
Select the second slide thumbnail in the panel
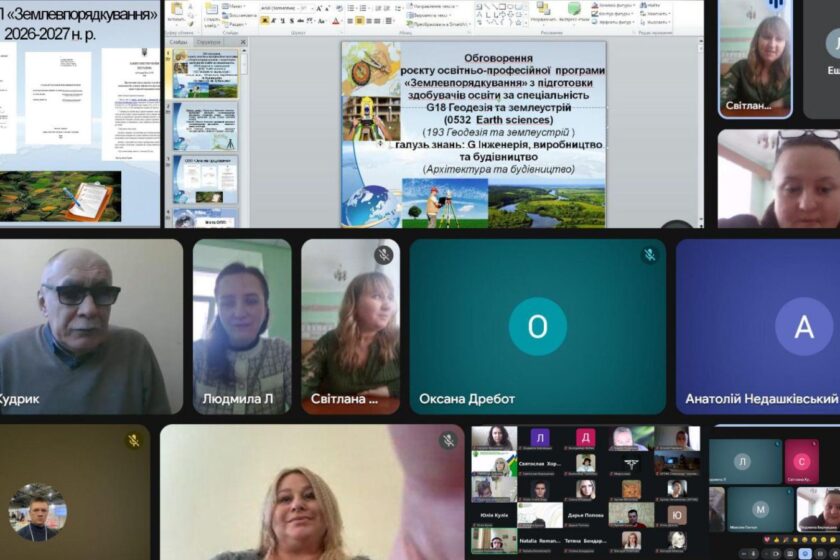(206, 125)
